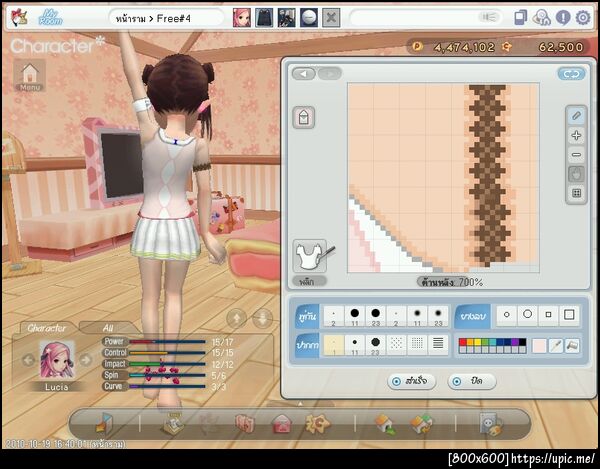Viewport: 600px width, 469px height.
Task: Select the dense dot grid pattern pen
Action: [417, 345]
